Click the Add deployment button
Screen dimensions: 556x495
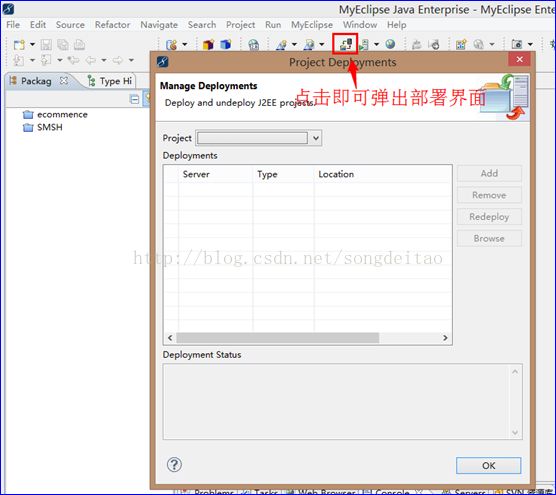[x=489, y=173]
